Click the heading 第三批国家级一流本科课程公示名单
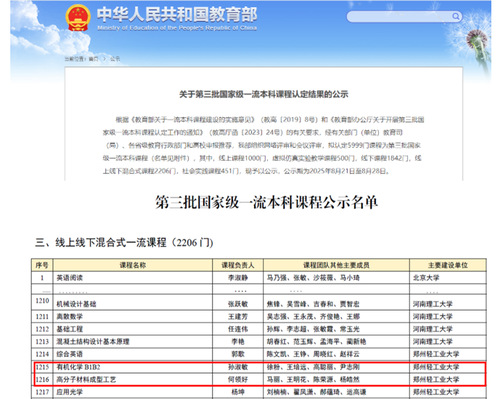Image resolution: width=497 pixels, height=399 pixels. click(x=266, y=202)
